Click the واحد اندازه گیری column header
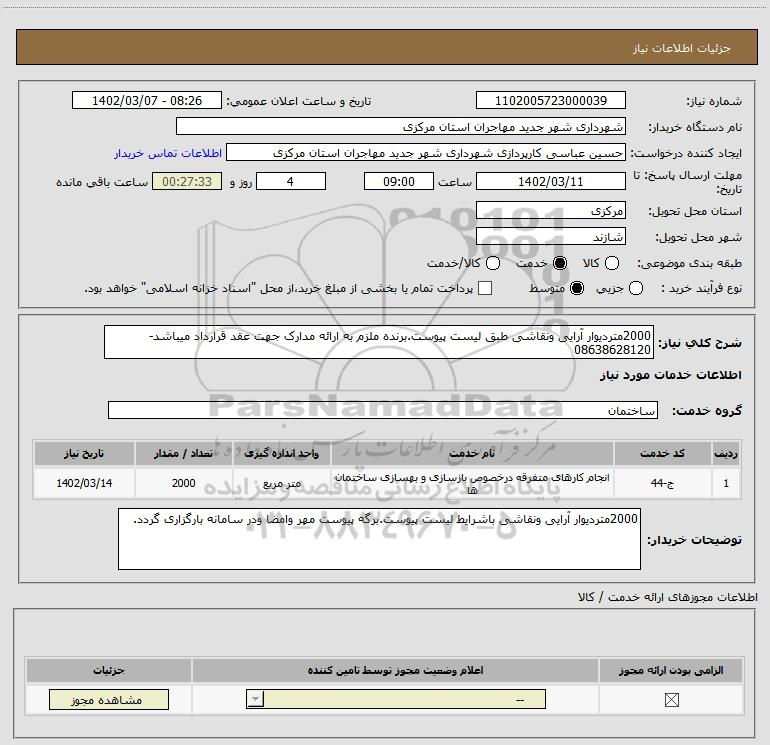This screenshot has height=745, width=770. (x=281, y=453)
